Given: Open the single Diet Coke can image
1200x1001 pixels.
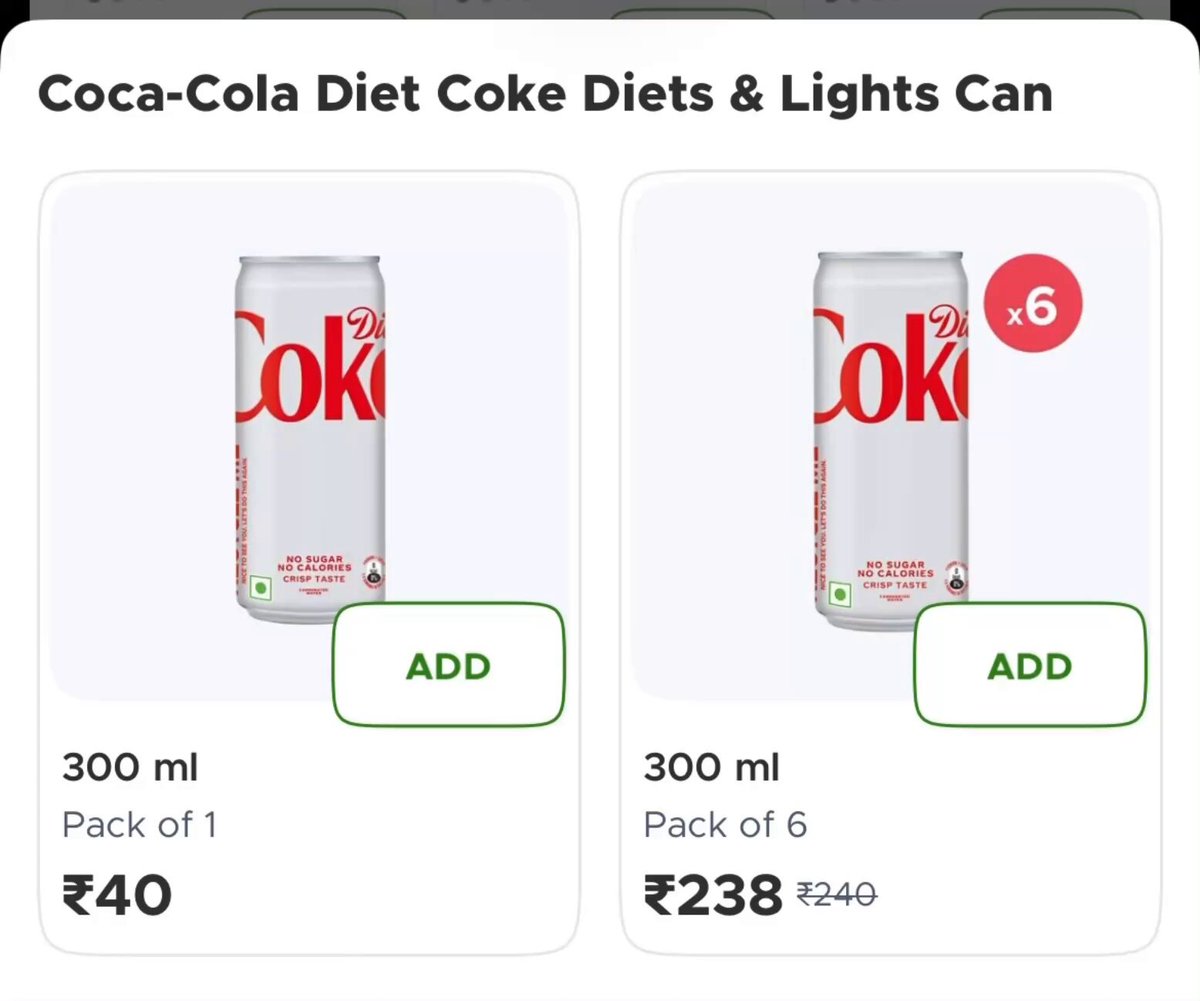Looking at the screenshot, I should [312, 441].
